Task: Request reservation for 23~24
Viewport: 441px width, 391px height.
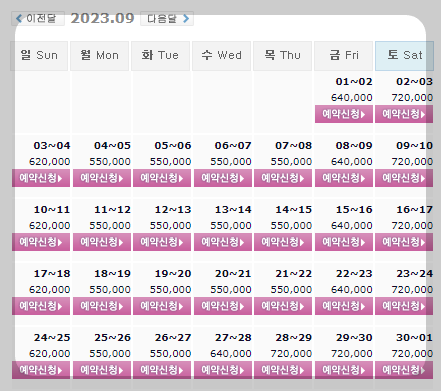Action: click(404, 306)
